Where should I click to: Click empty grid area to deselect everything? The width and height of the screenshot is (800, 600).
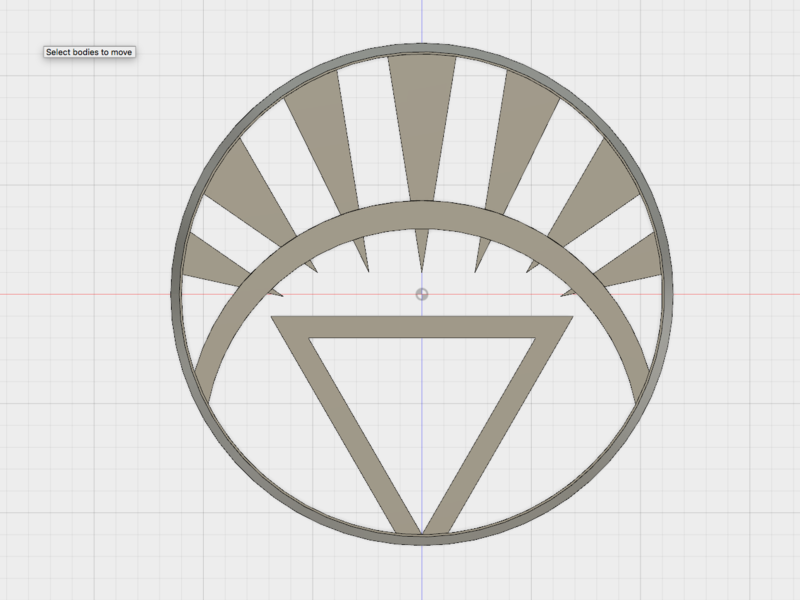point(80,450)
